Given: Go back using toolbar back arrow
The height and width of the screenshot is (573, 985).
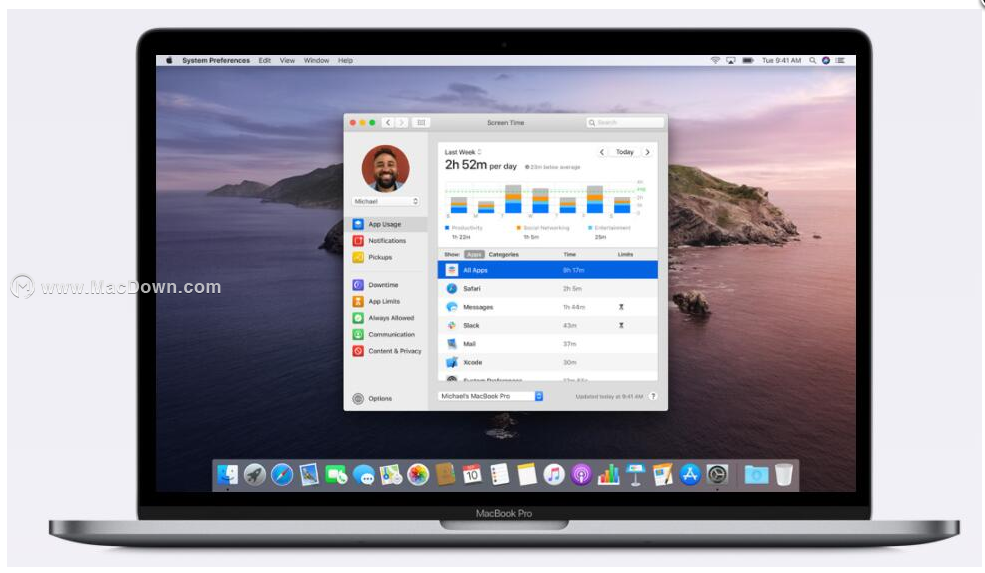Looking at the screenshot, I should pyautogui.click(x=388, y=123).
